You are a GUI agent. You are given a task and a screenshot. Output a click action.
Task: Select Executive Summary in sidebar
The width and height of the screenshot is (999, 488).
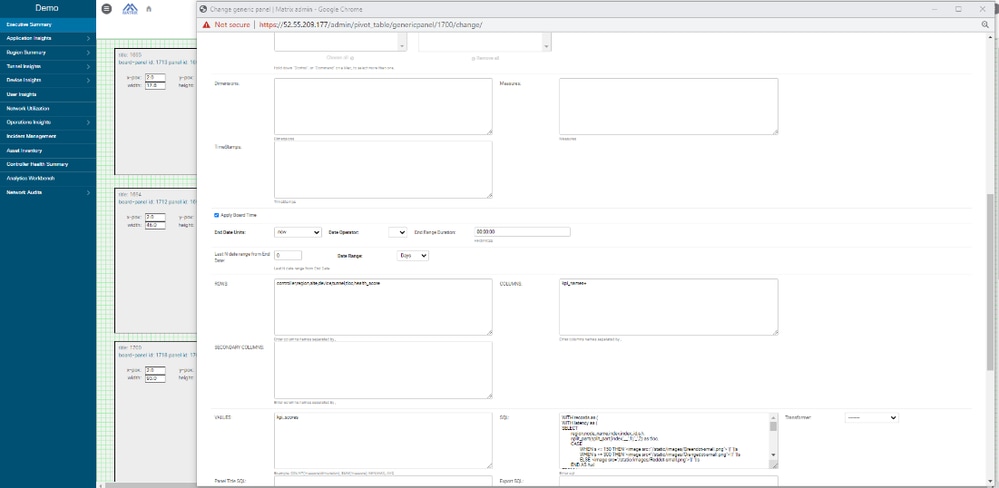(48, 25)
